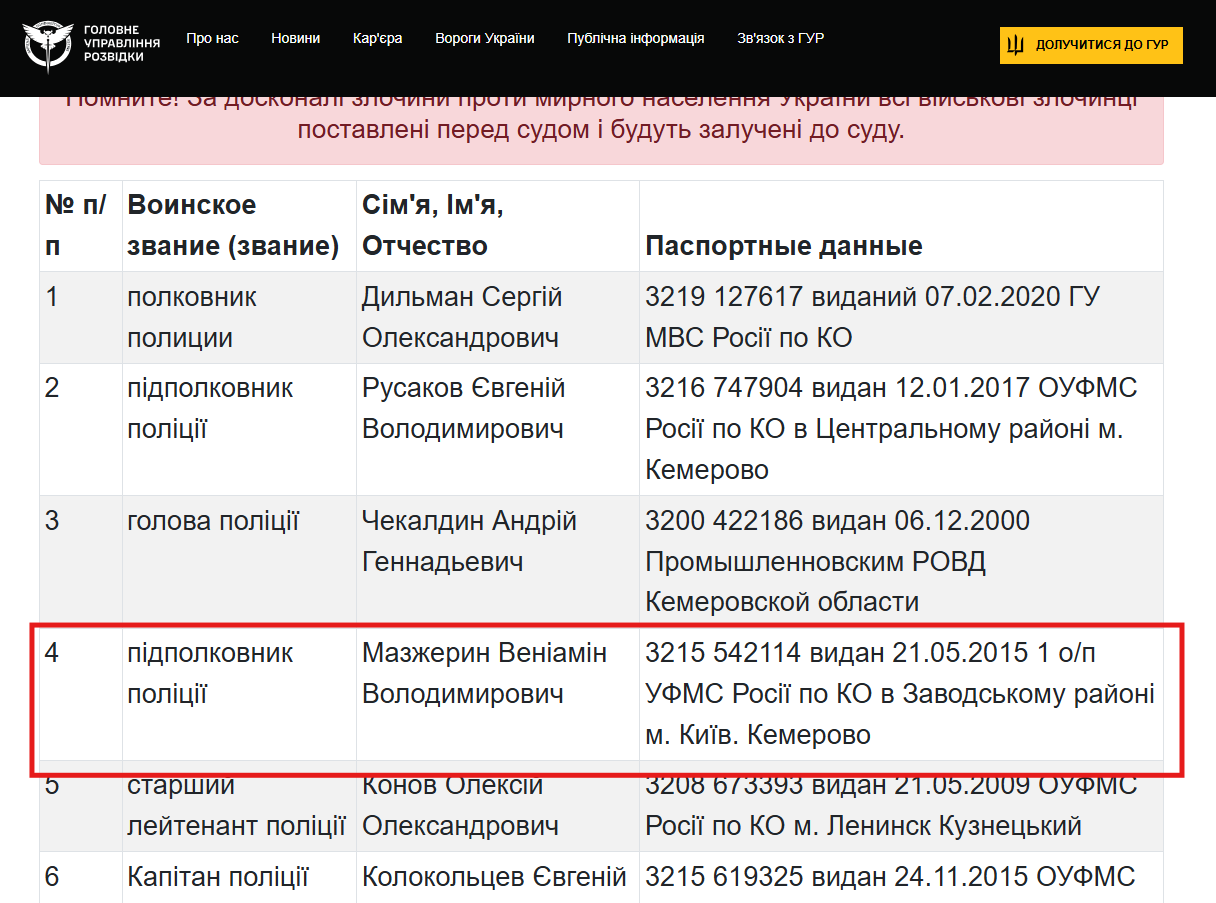The width and height of the screenshot is (1216, 903).
Task: Open the Про нас menu item
Action: (x=211, y=38)
